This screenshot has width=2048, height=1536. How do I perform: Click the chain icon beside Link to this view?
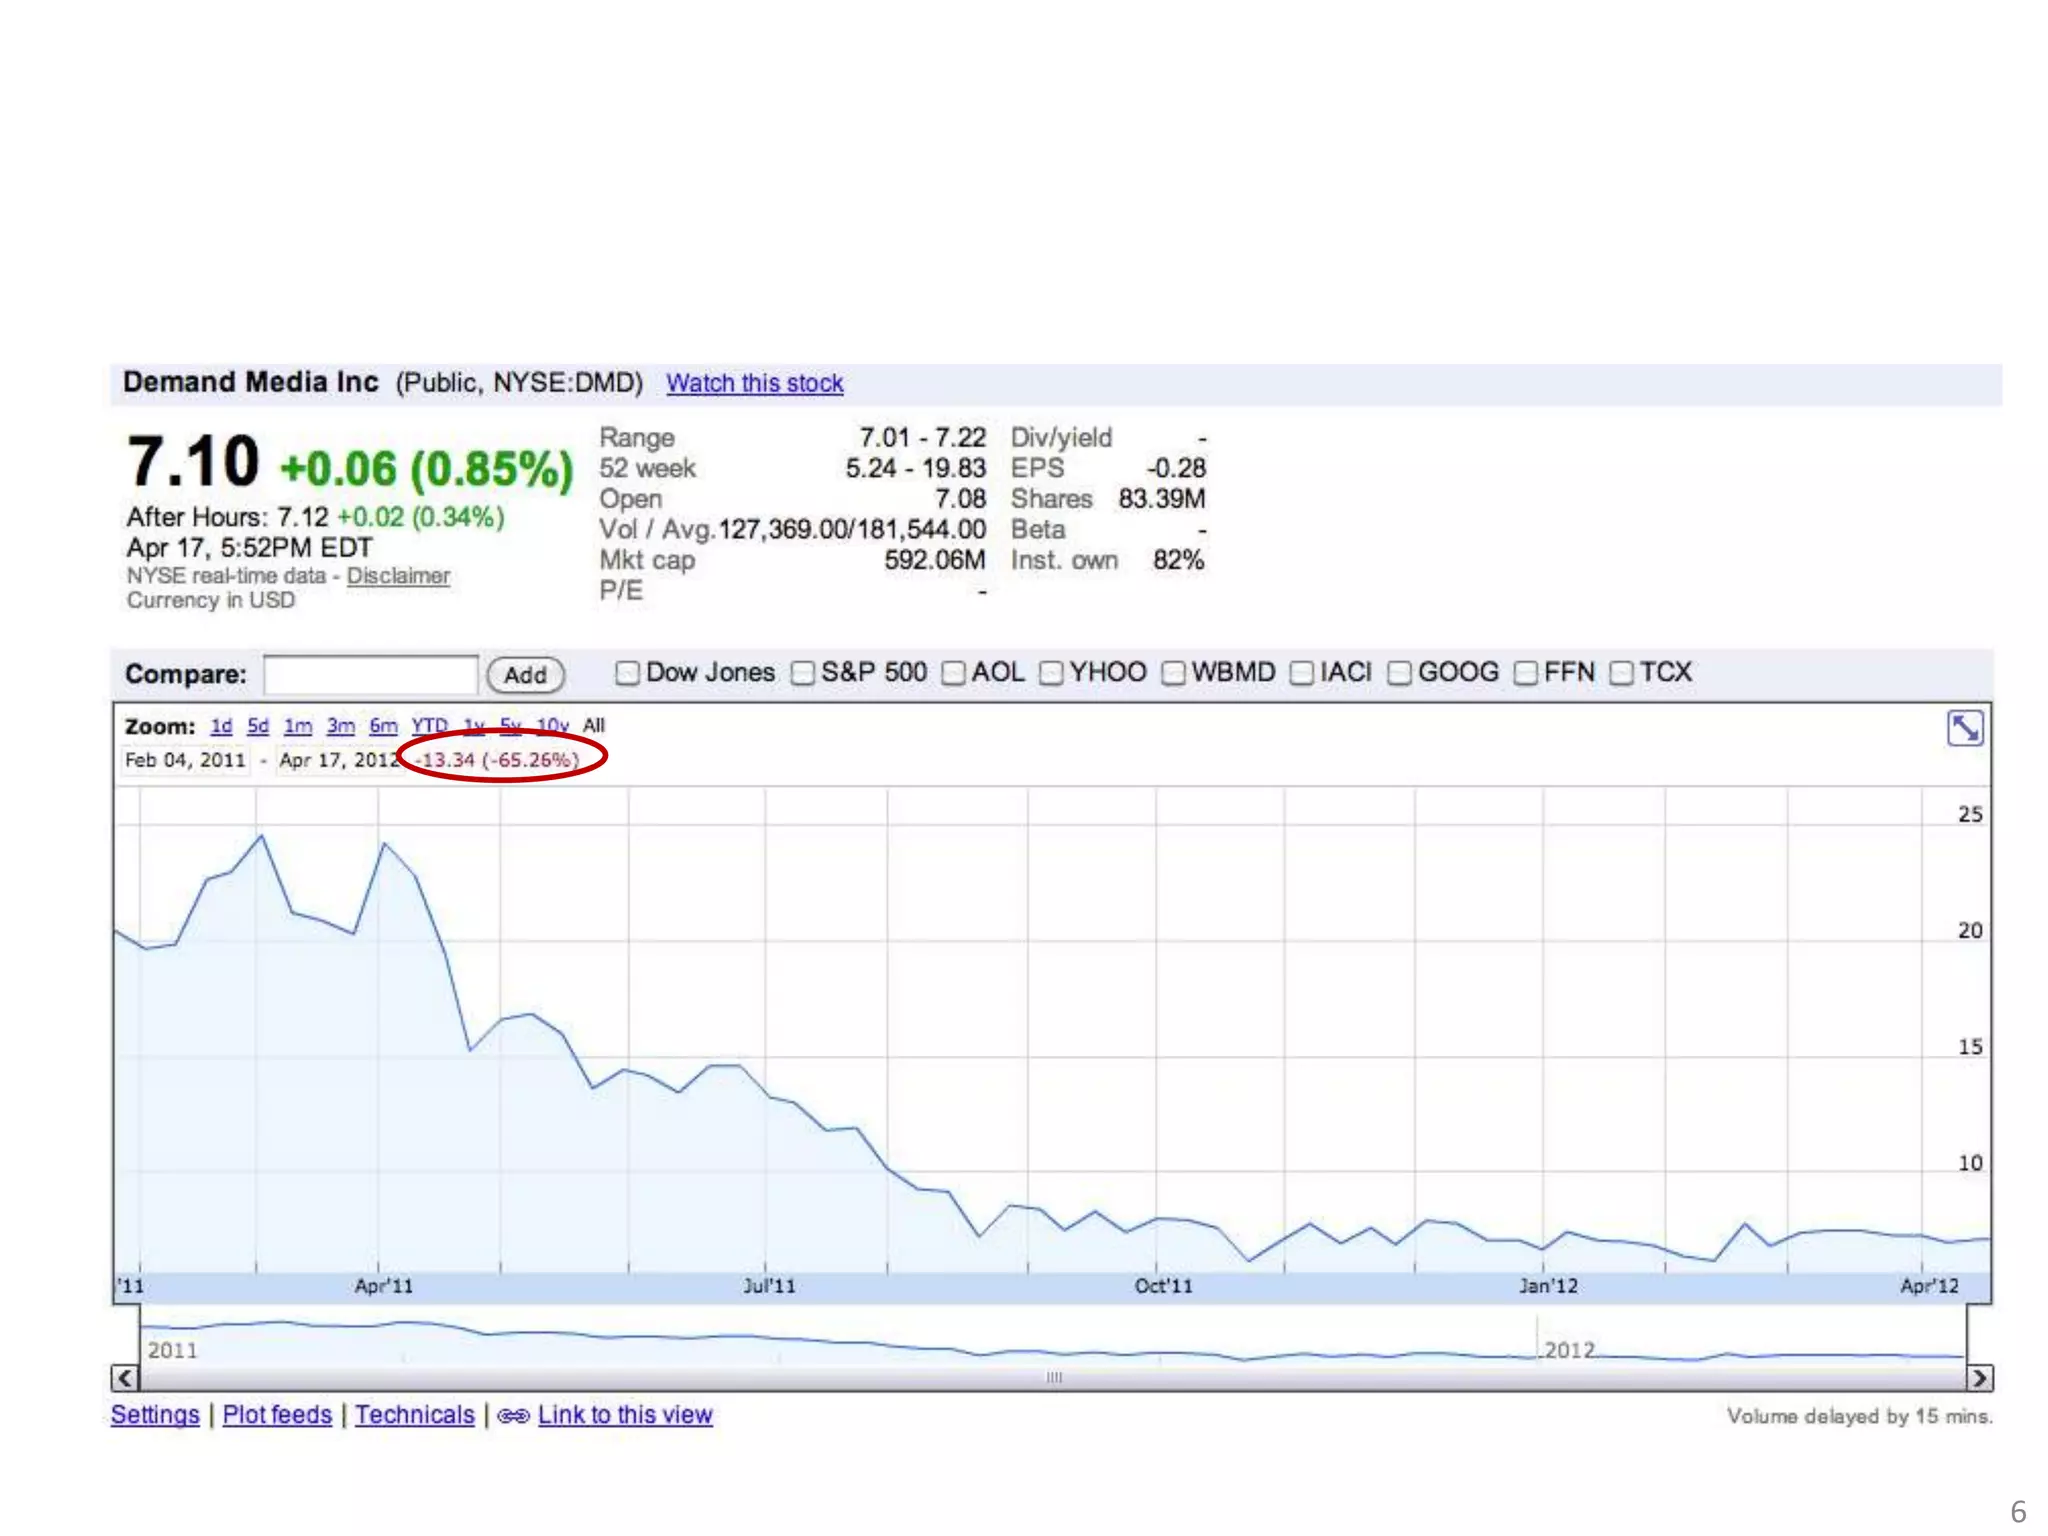(x=512, y=1416)
